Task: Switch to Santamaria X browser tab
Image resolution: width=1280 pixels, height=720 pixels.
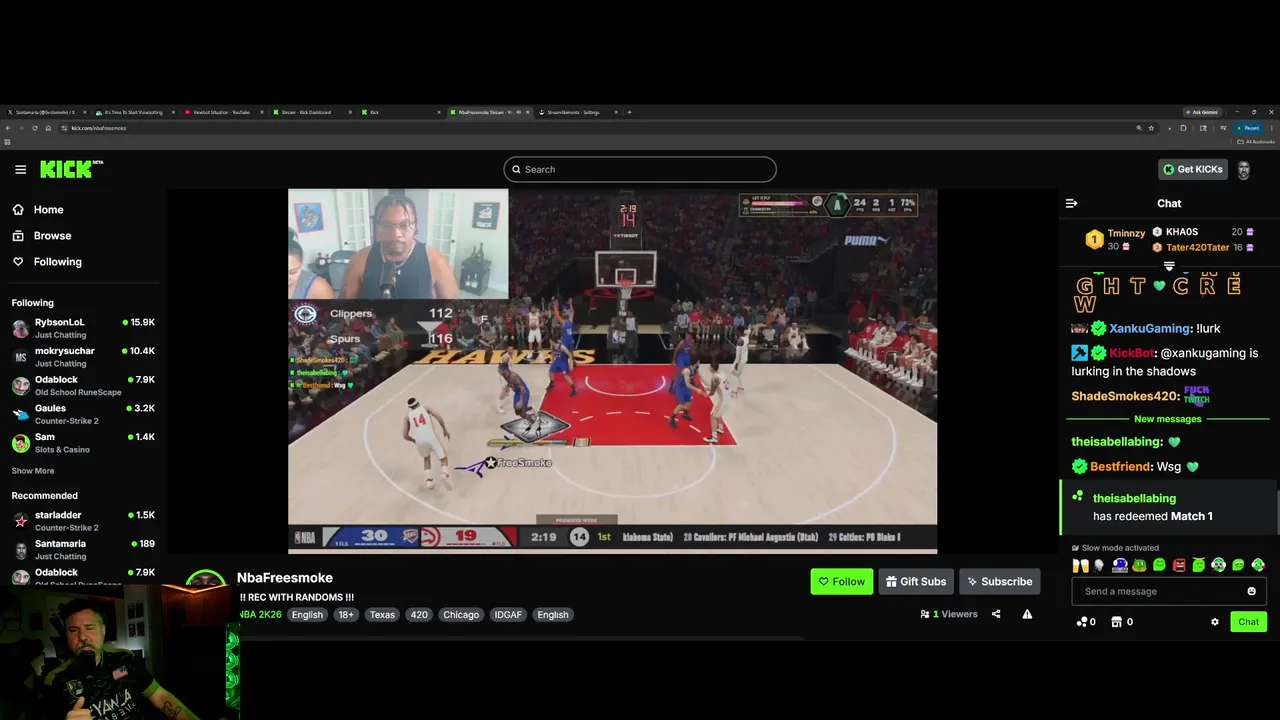Action: (x=45, y=112)
